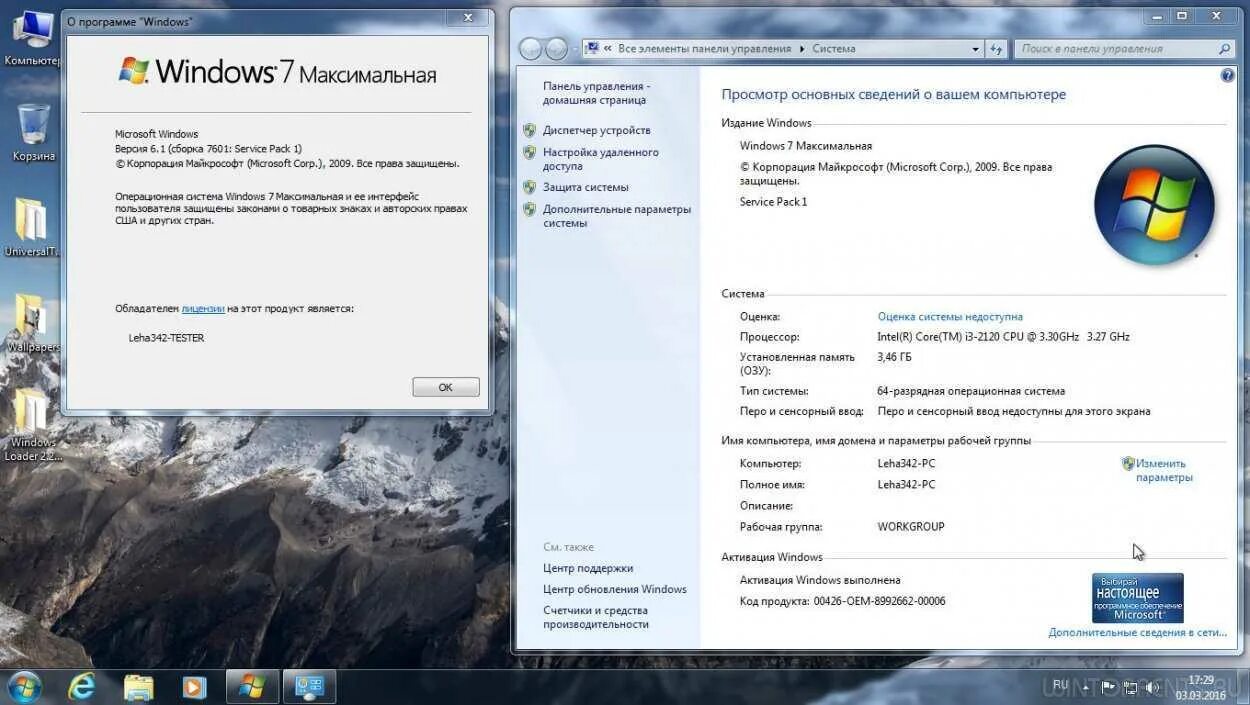This screenshot has height=705, width=1250.
Task: Click Дополнительные сведения в сети link
Action: coord(1137,633)
